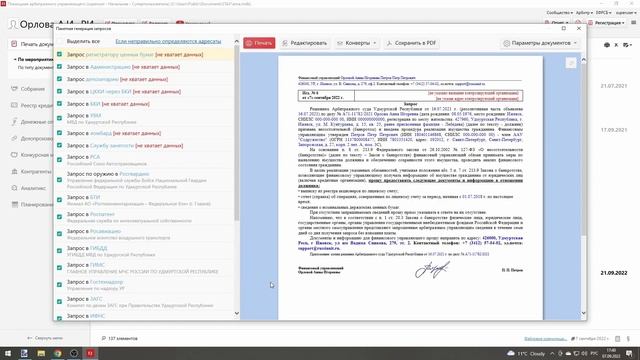This screenshot has width=640, height=360.
Task: Toggle the Выделить все checkbox
Action: [x=60, y=41]
